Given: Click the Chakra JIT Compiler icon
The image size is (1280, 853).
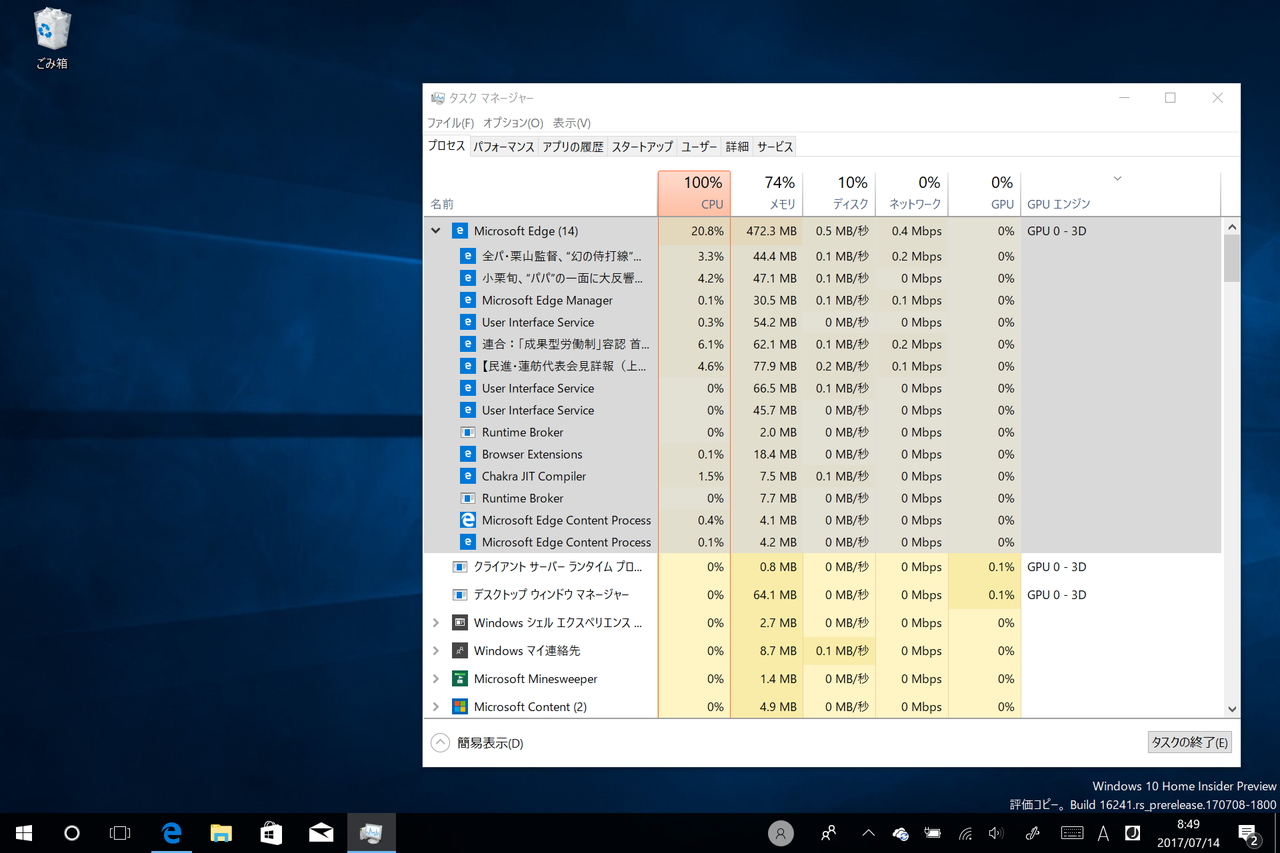Looking at the screenshot, I should (467, 477).
